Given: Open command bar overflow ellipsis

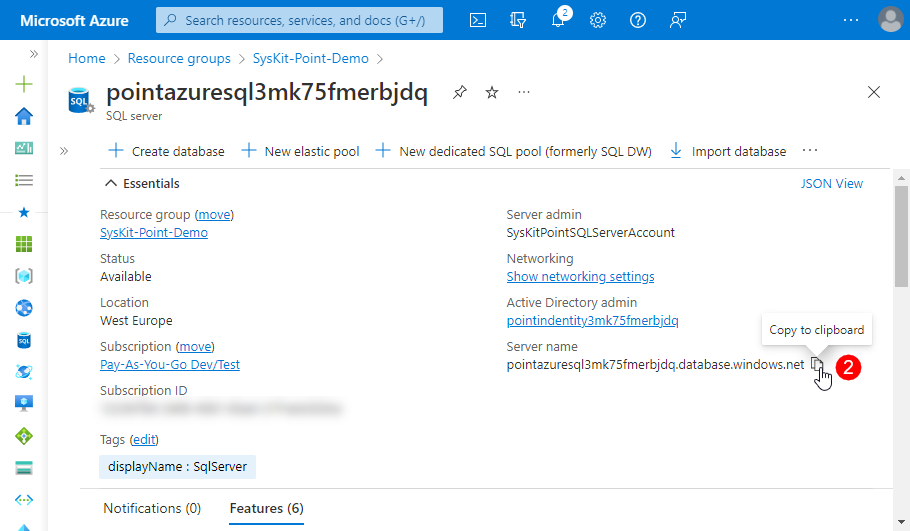Looking at the screenshot, I should 810,151.
